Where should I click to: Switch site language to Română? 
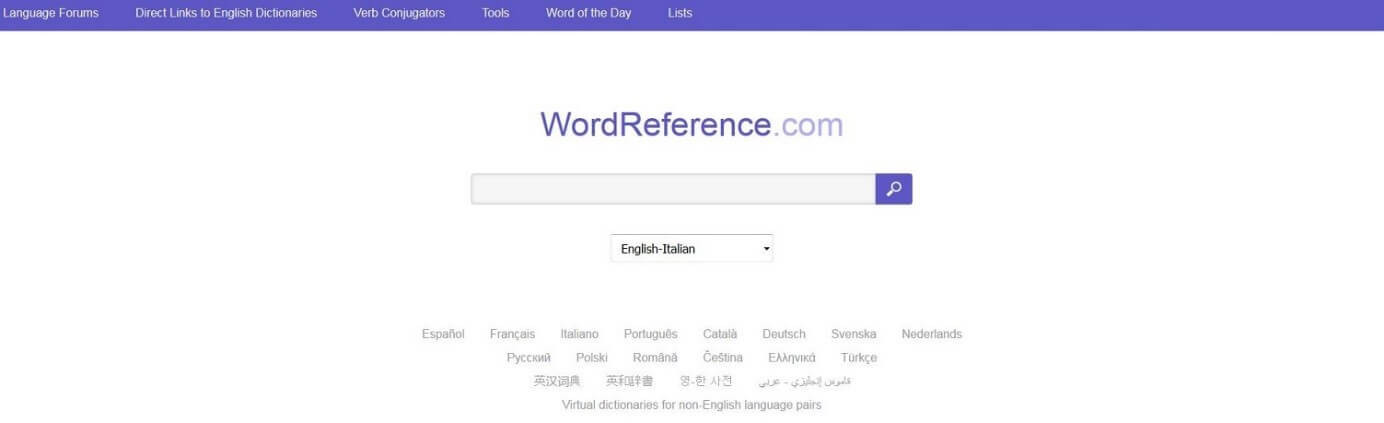(655, 358)
